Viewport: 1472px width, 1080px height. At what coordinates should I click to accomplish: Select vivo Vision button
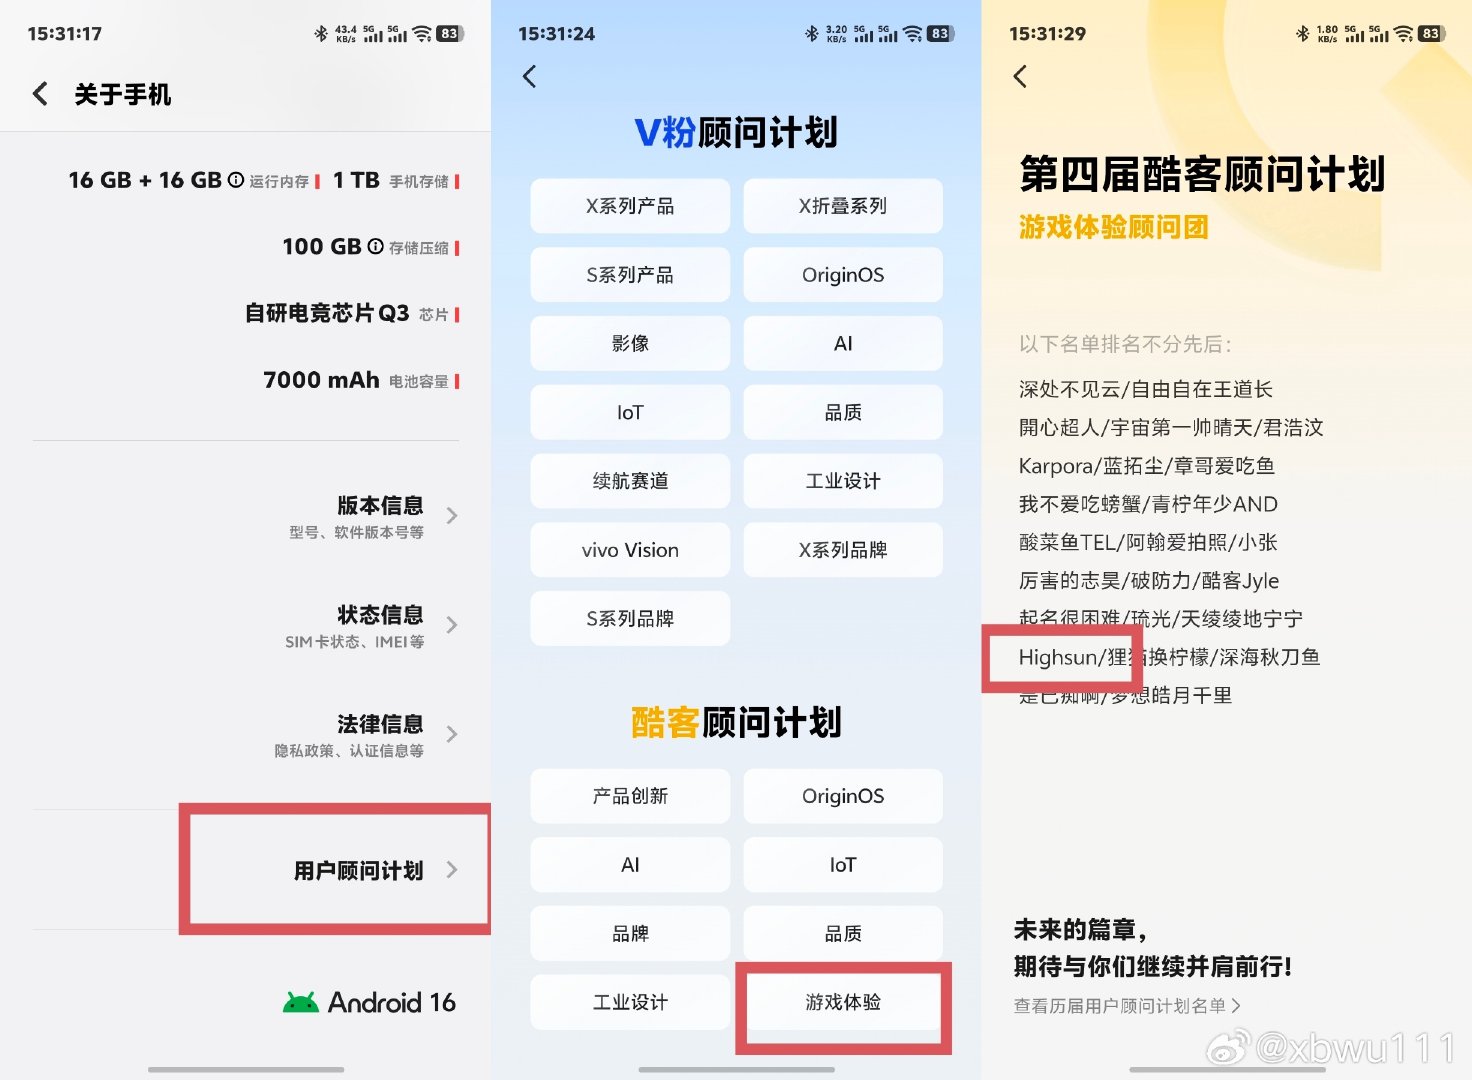tap(630, 550)
